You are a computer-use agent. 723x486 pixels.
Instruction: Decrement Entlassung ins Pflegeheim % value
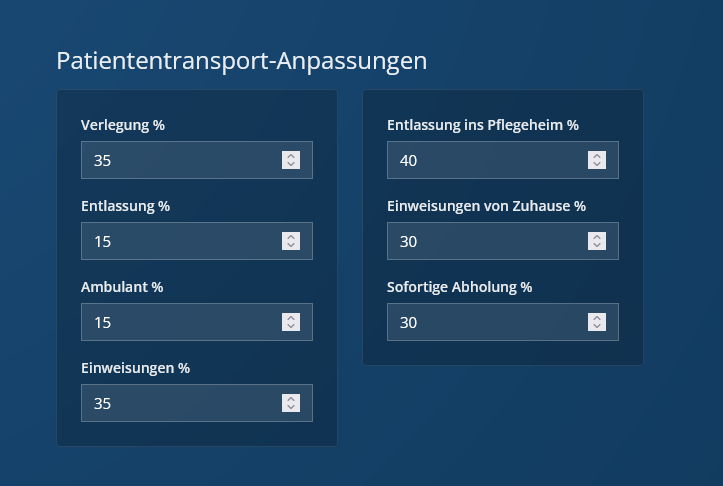coord(597,165)
